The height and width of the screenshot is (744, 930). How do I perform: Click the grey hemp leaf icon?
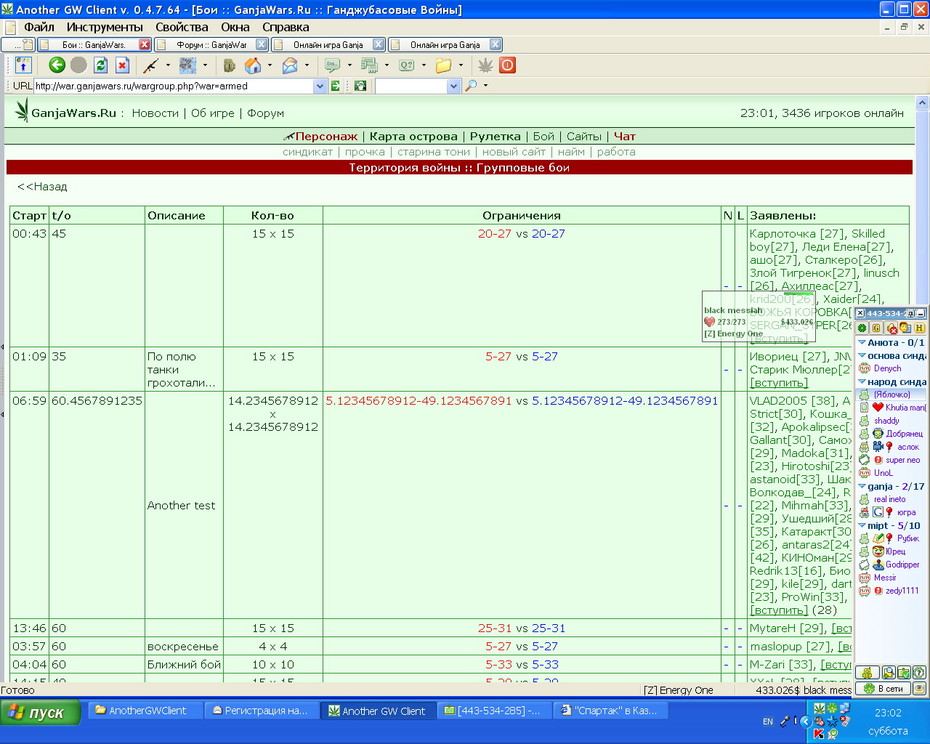[x=485, y=65]
